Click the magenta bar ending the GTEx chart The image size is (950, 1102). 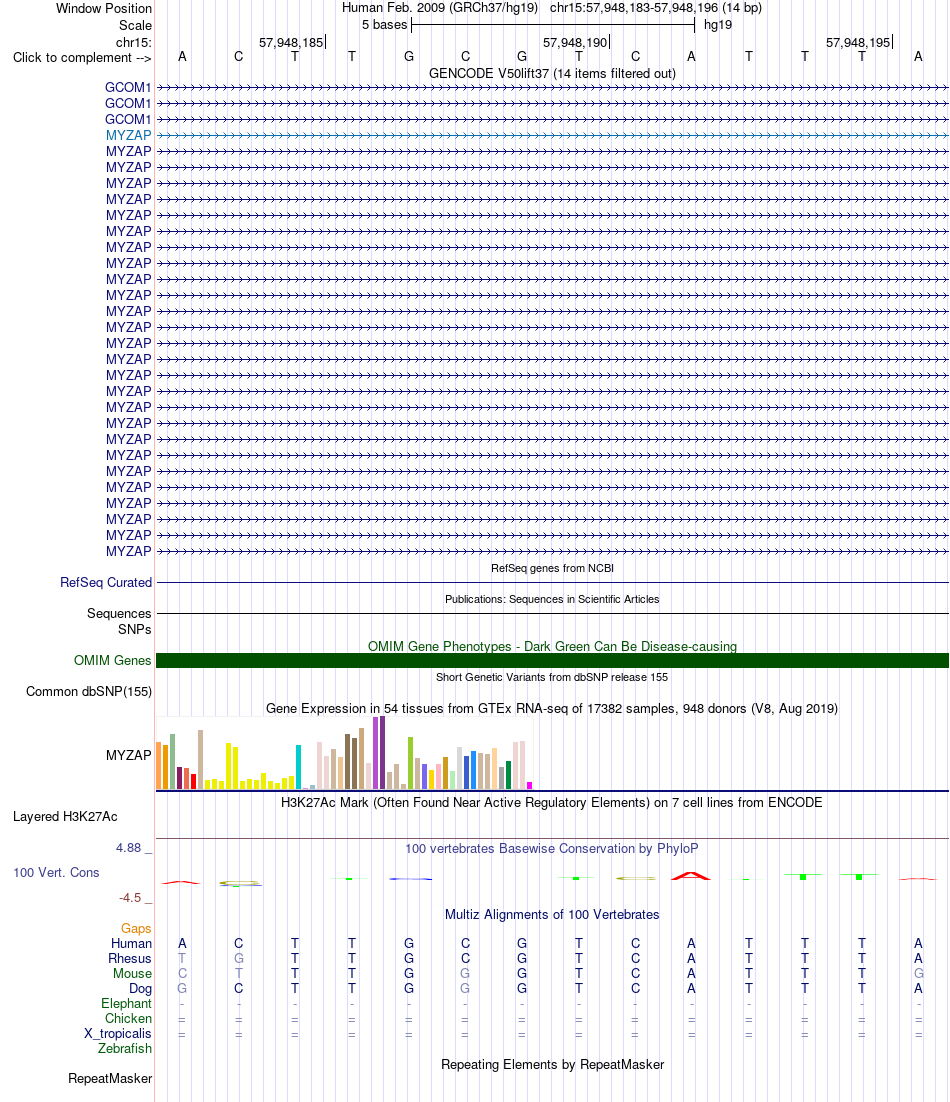click(530, 785)
